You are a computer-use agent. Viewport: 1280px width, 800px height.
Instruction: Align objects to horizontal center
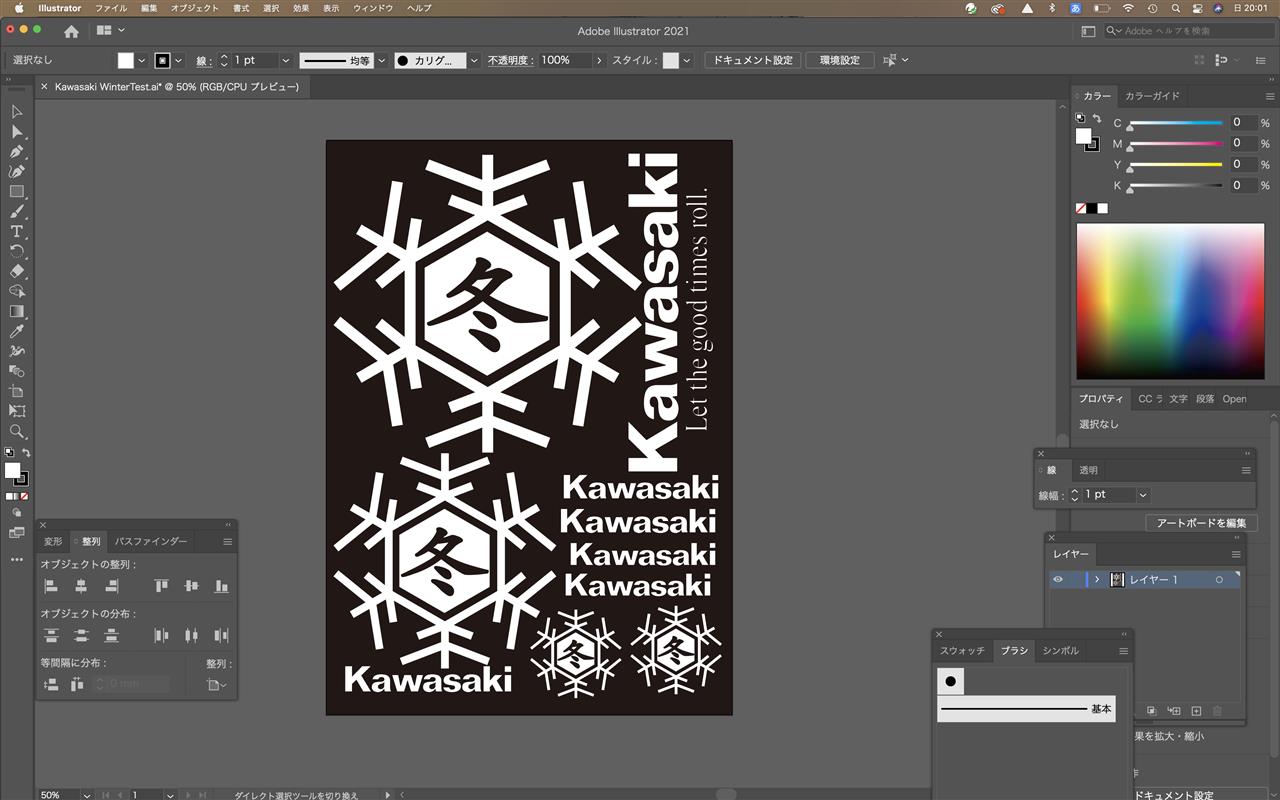coord(81,586)
